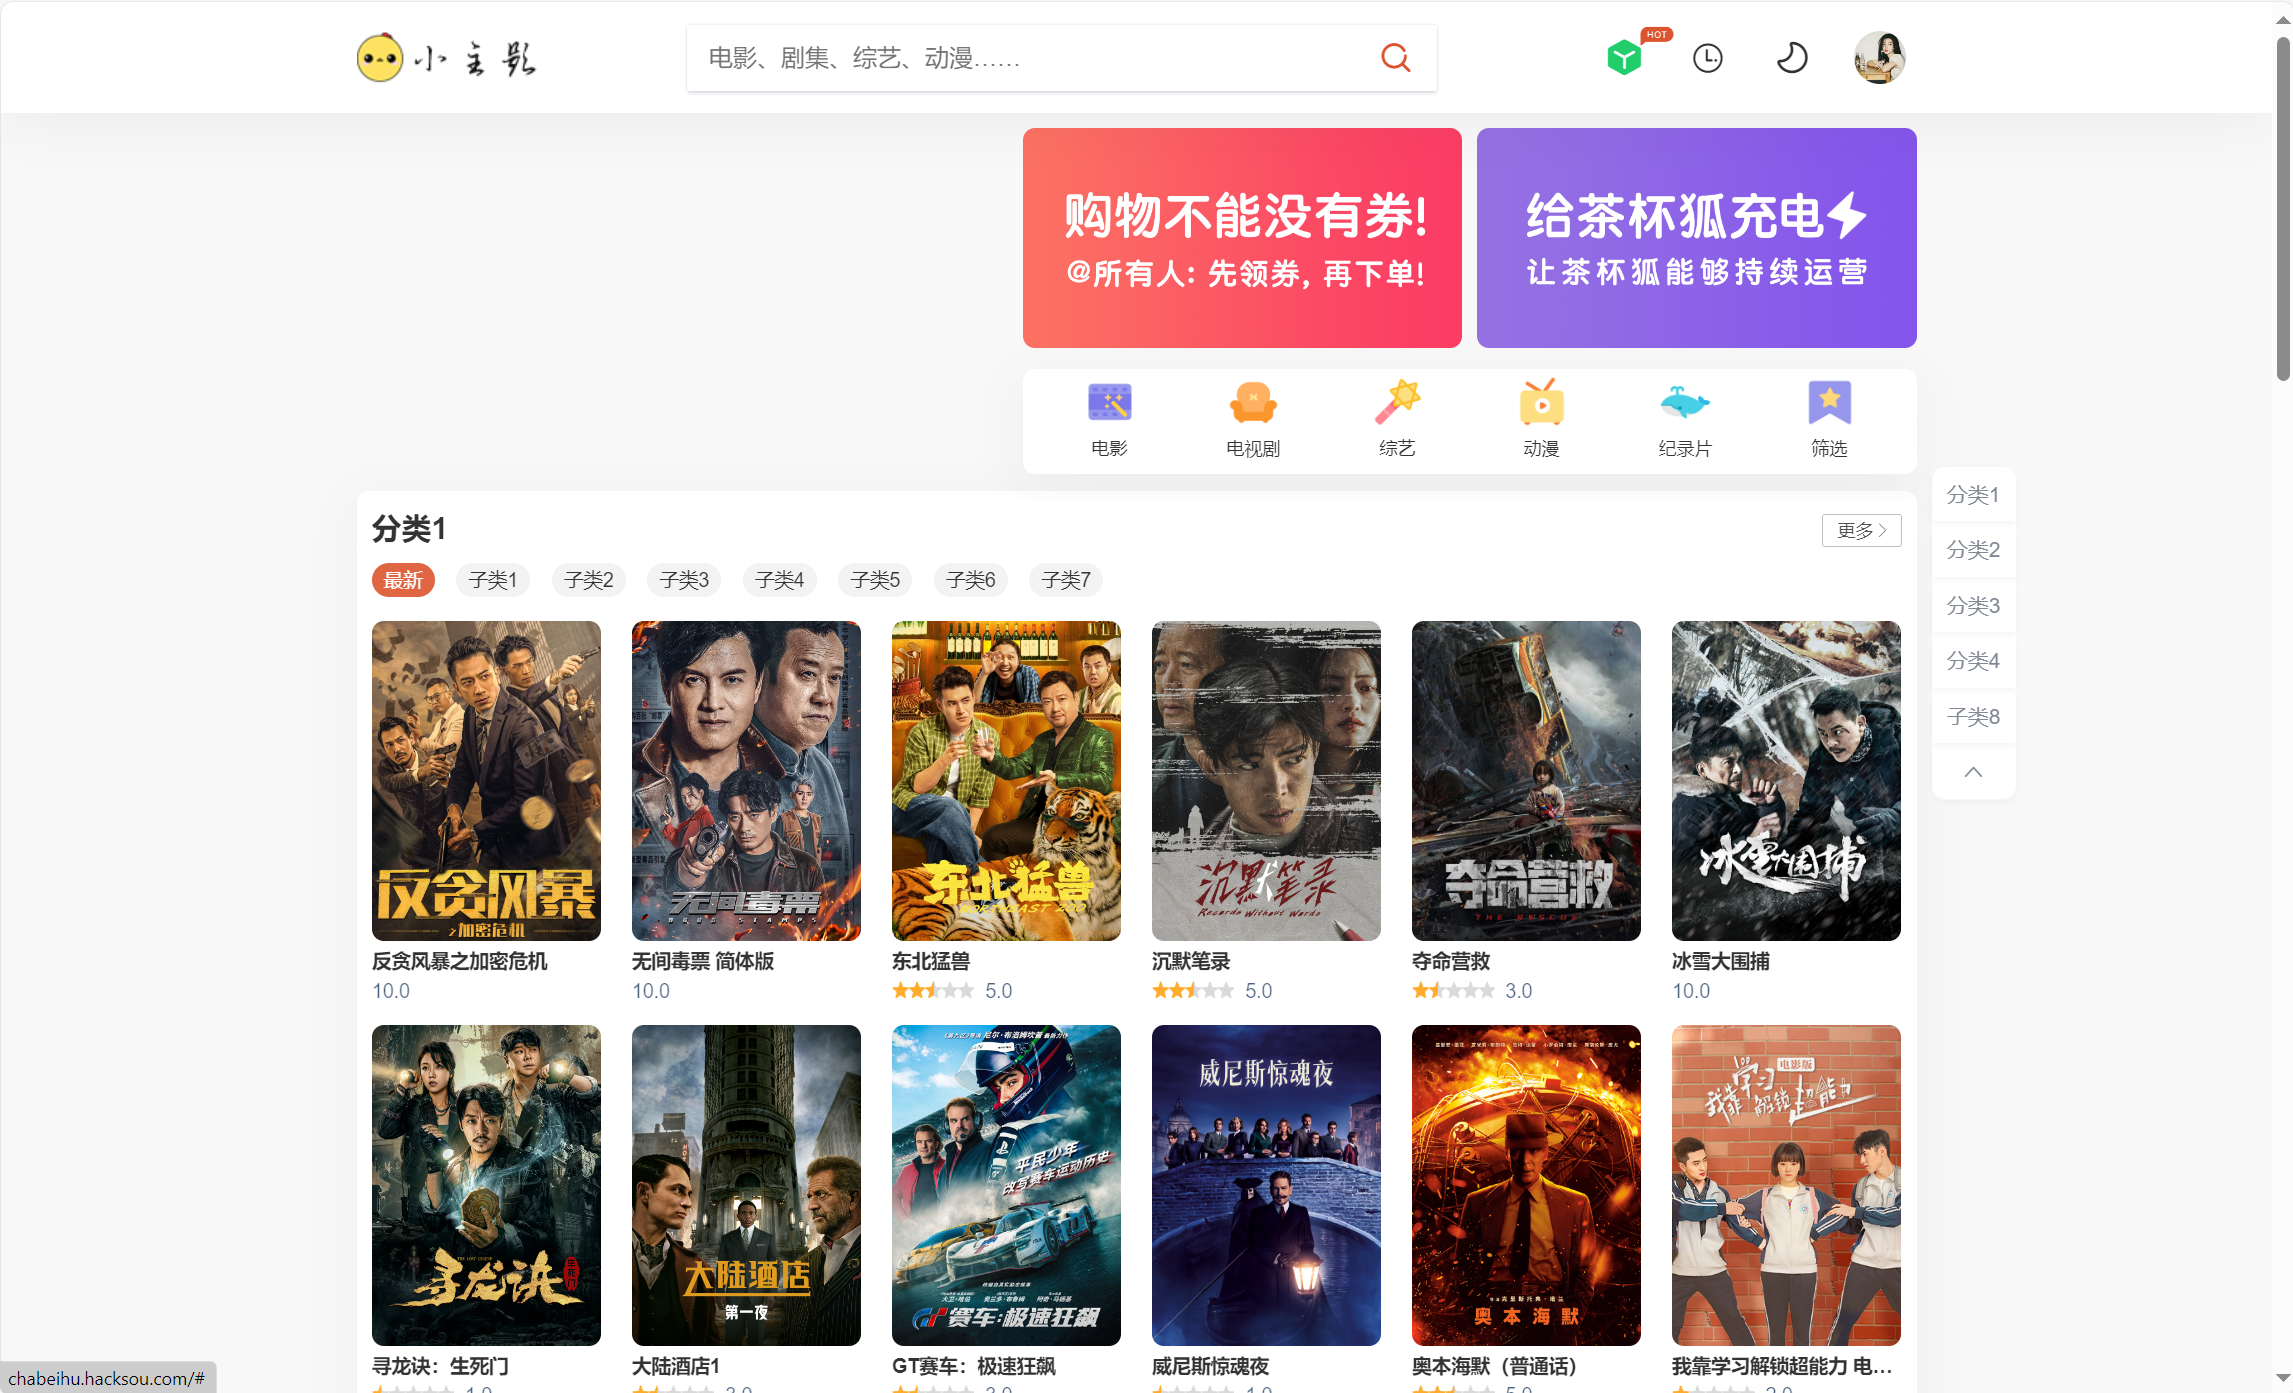Click the title 寻龙诀:生死门

[x=441, y=1366]
